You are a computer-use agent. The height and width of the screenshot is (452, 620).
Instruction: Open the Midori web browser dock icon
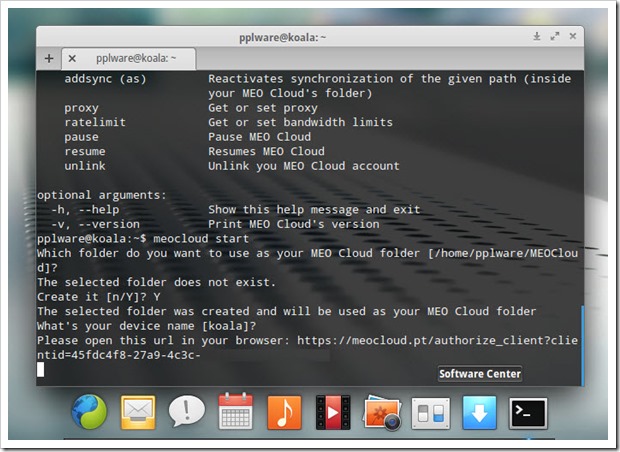click(x=89, y=412)
